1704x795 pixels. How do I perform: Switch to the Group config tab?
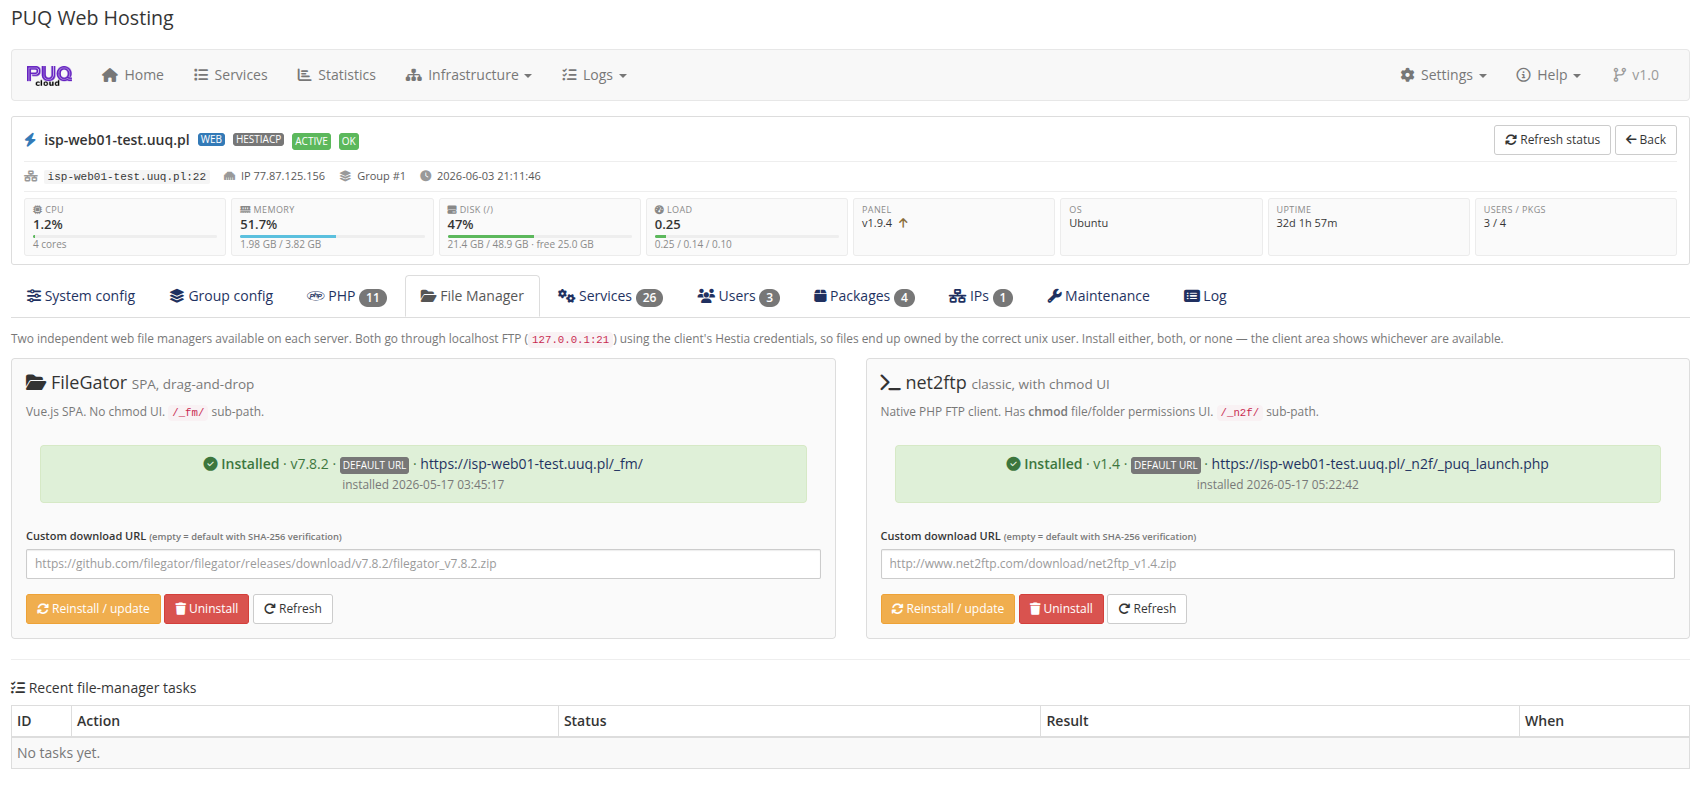221,296
